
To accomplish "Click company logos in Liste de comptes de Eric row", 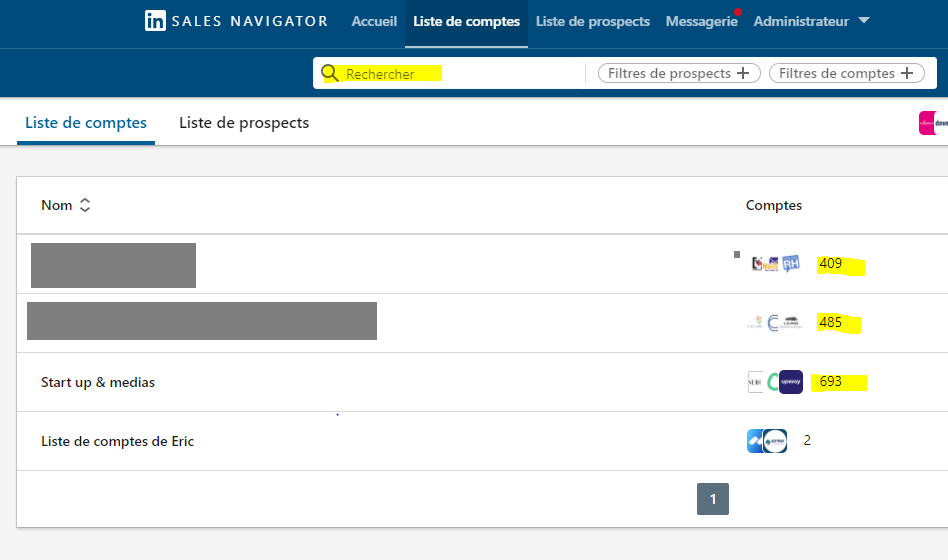I will click(767, 441).
